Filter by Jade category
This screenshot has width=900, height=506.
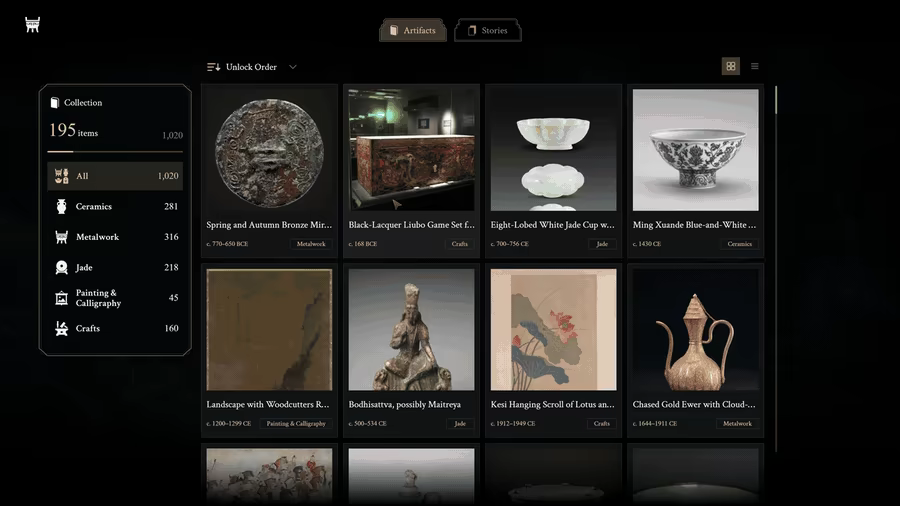(x=115, y=267)
